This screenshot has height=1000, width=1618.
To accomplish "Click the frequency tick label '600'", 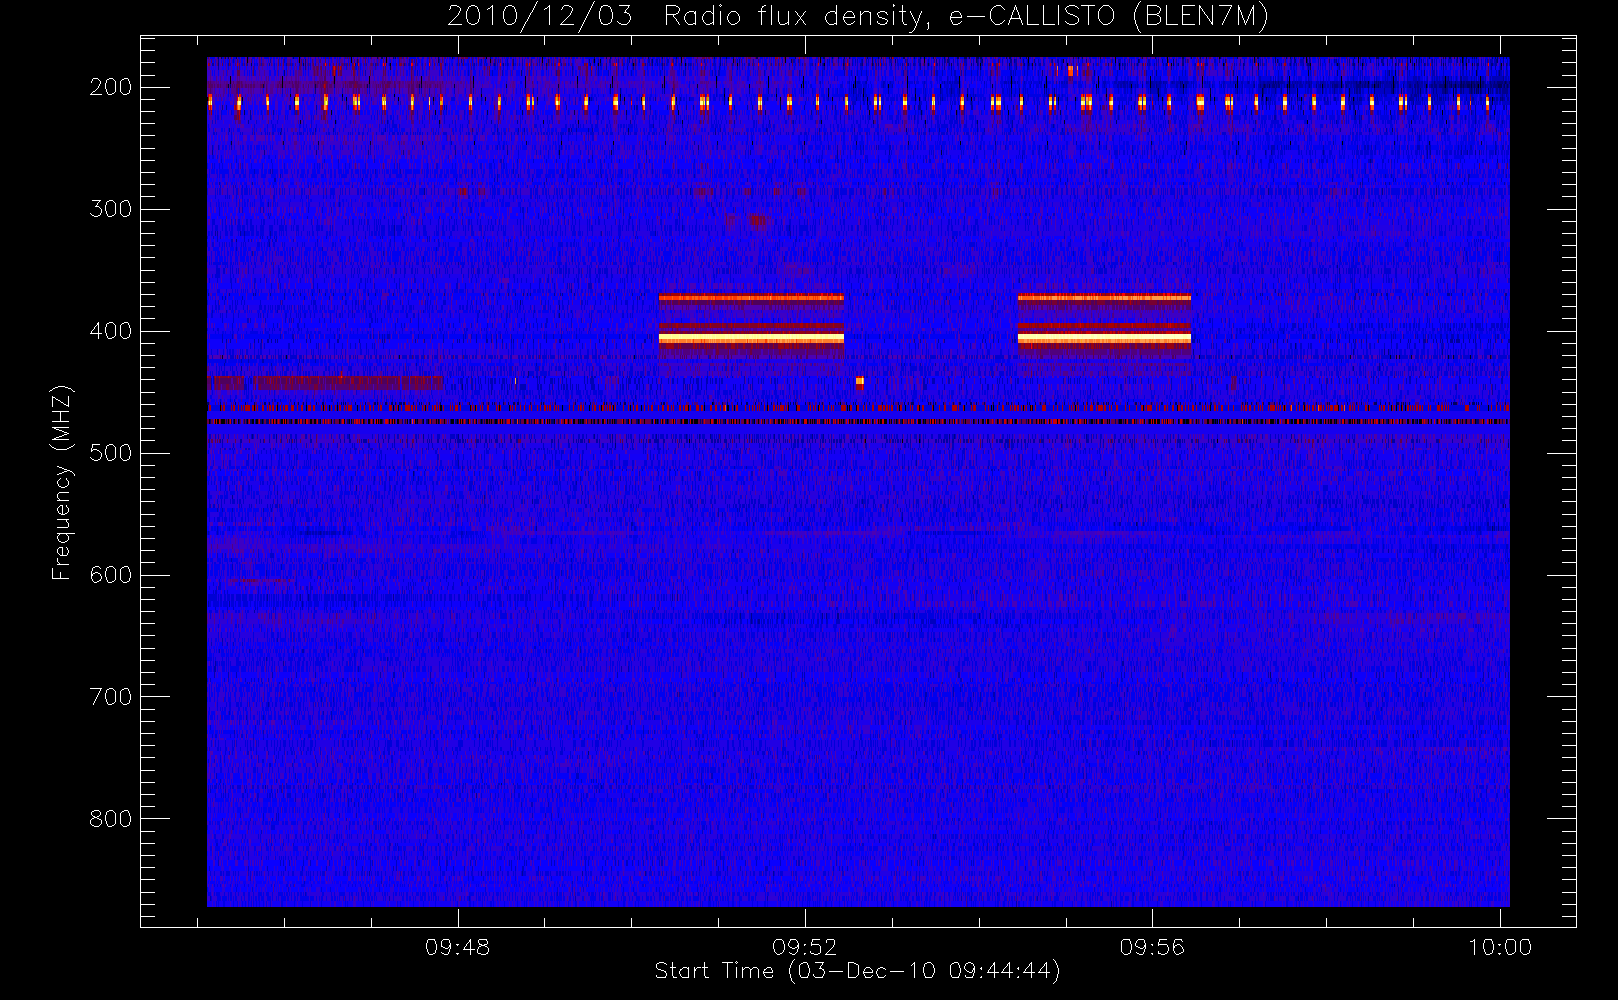I will pos(110,575).
